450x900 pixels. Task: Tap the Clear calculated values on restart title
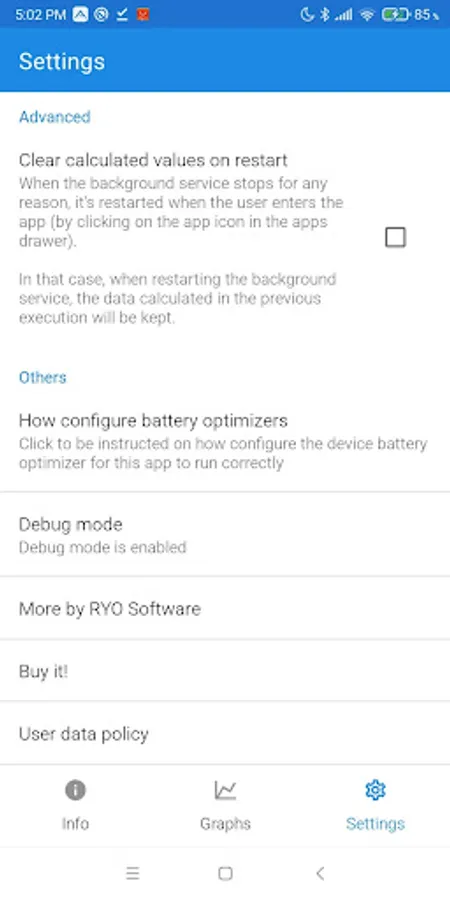pyautogui.click(x=153, y=160)
